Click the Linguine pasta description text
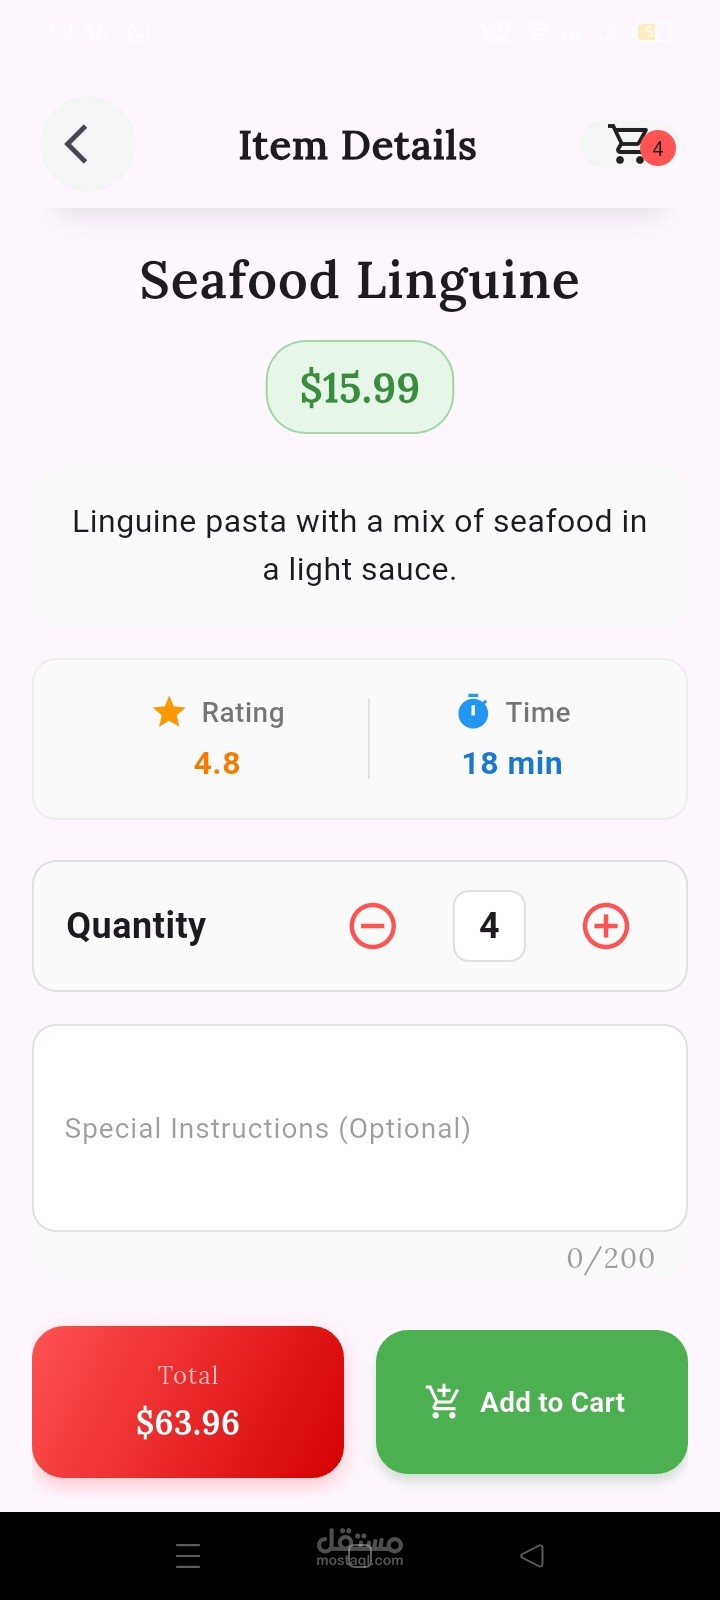 (x=360, y=545)
